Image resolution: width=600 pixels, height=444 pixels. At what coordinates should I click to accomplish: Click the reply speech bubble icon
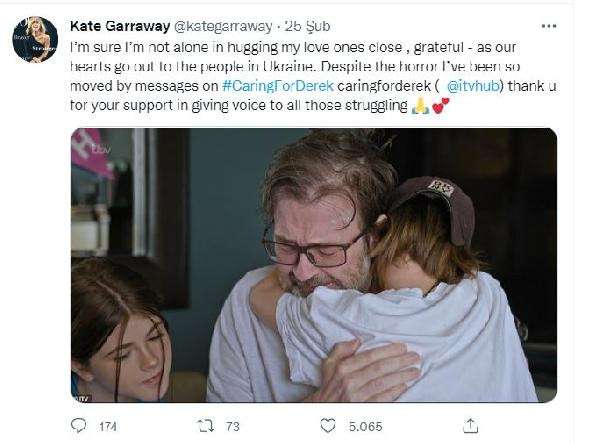click(x=79, y=426)
